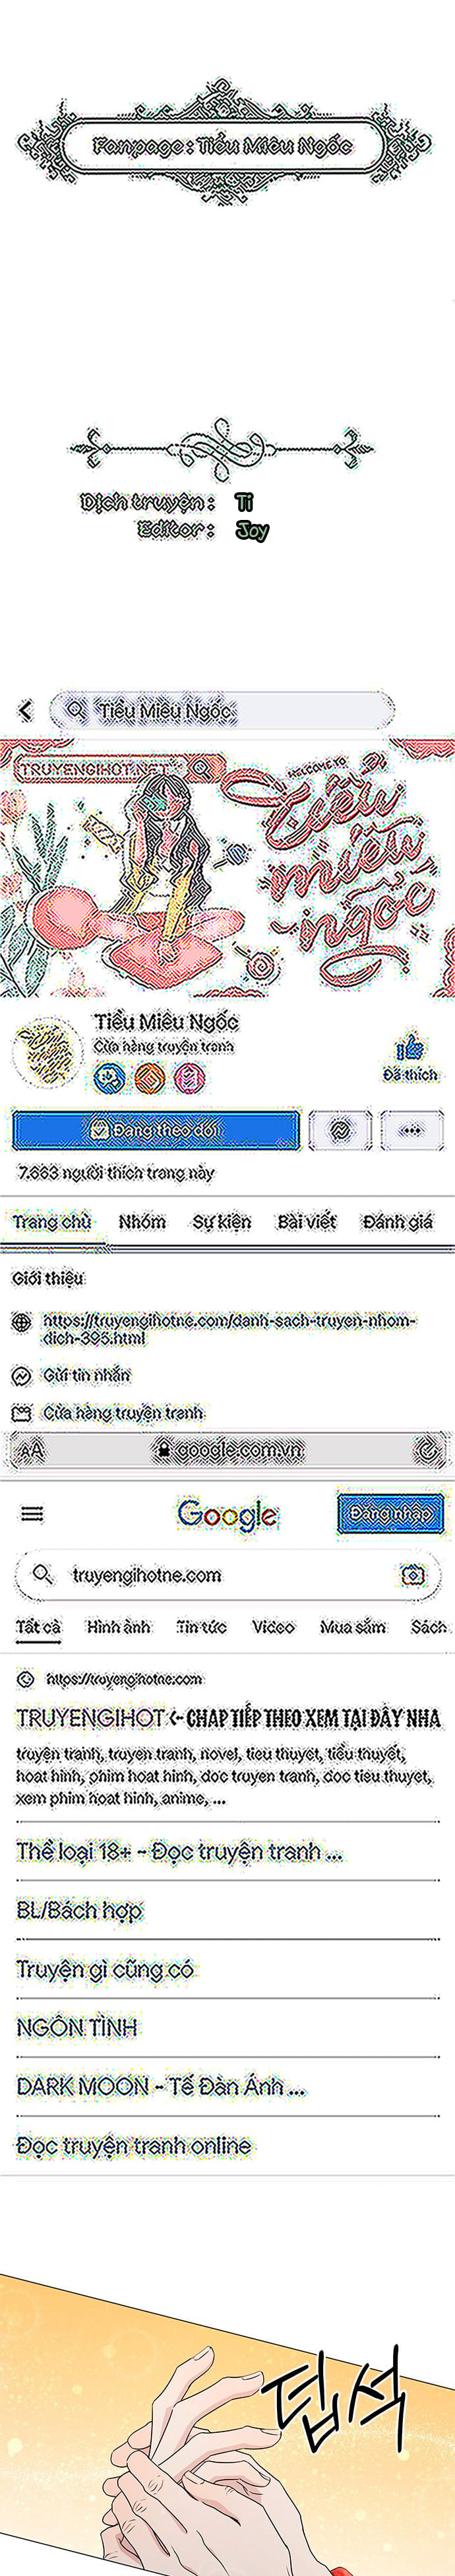Select the Hình ảnh search tab
The height and width of the screenshot is (2576, 455).
[x=118, y=1627]
